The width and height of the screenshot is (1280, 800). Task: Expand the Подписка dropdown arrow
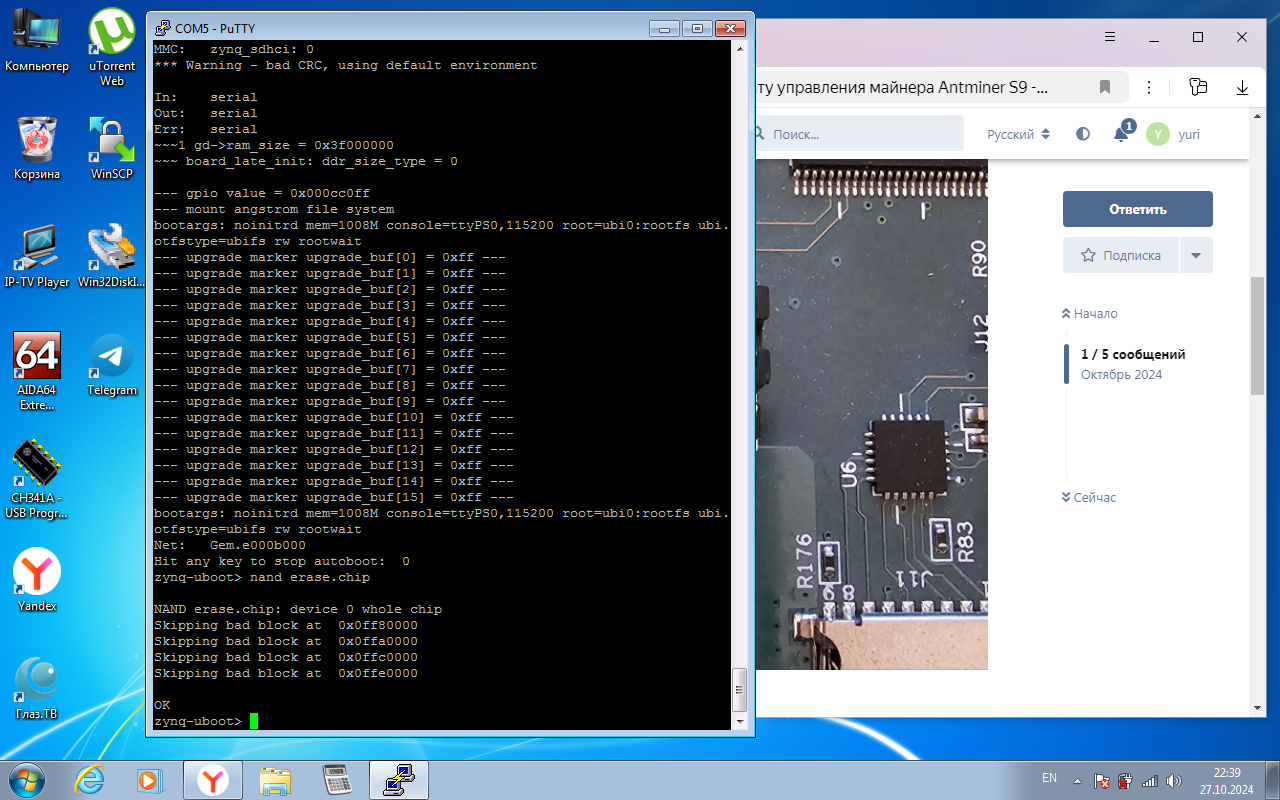coord(1196,255)
